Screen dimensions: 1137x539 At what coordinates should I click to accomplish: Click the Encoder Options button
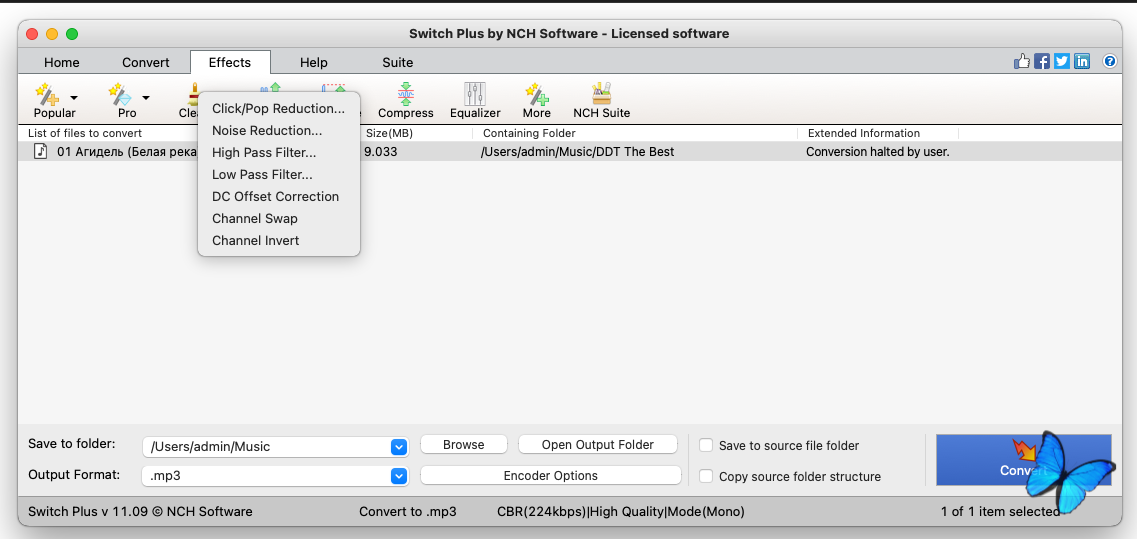pos(550,476)
